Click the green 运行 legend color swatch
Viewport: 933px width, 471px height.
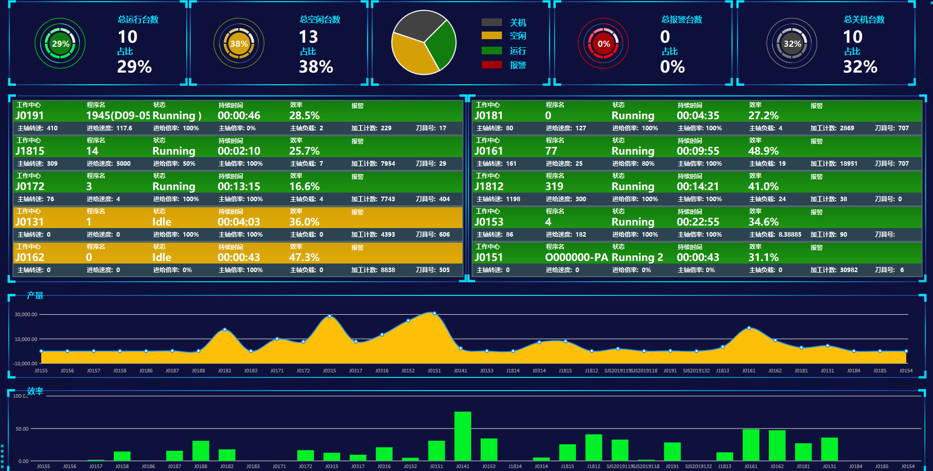click(x=491, y=51)
